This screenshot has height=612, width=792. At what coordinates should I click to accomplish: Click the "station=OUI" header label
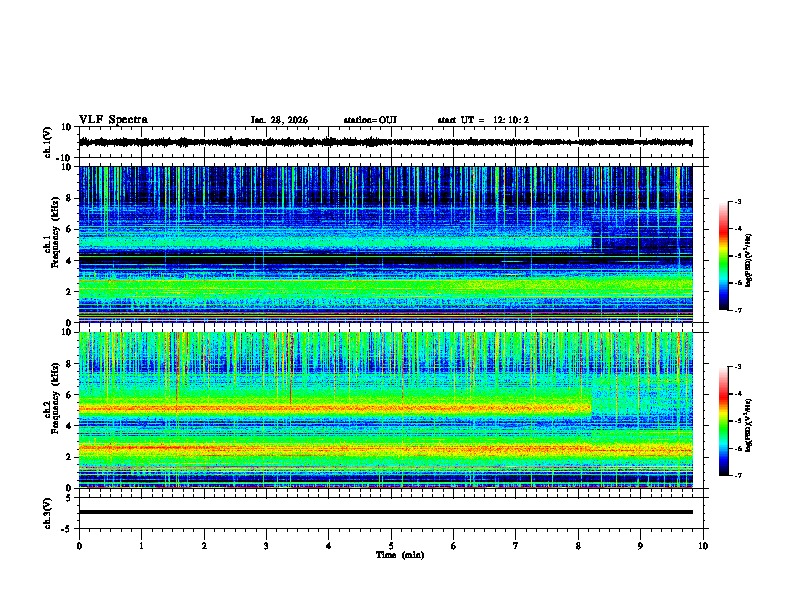click(370, 120)
